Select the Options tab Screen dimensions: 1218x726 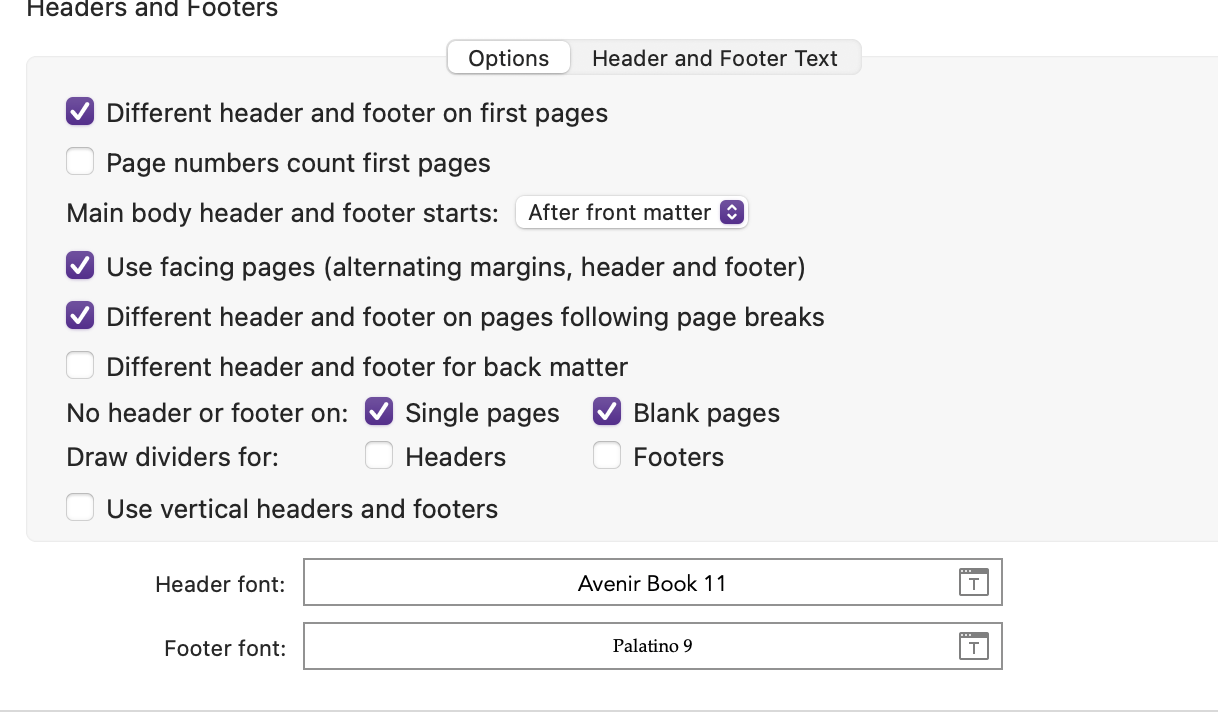[x=508, y=58]
